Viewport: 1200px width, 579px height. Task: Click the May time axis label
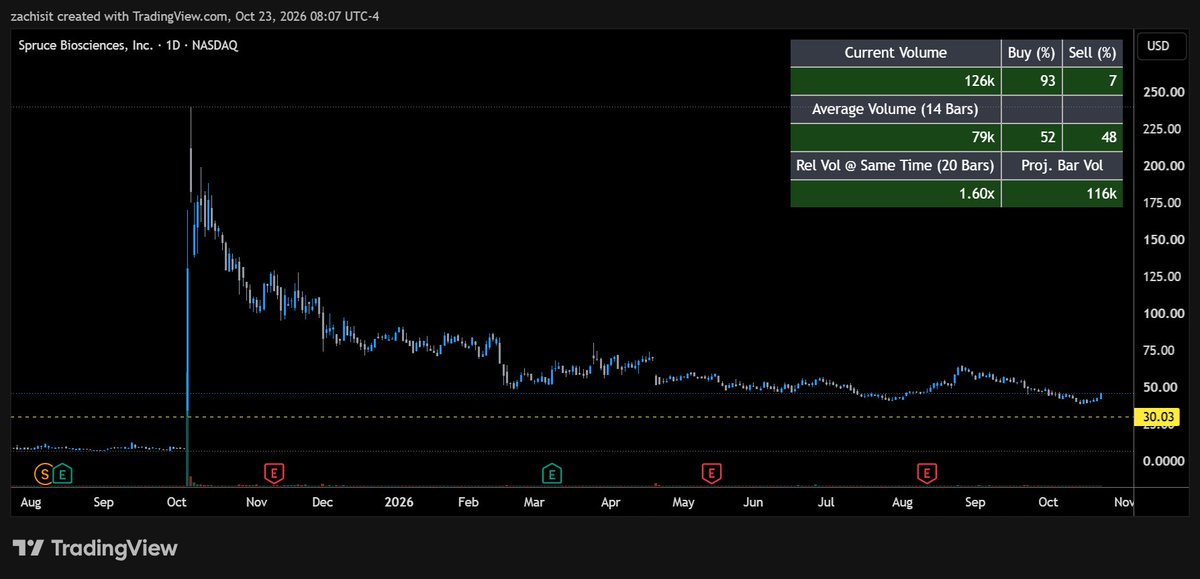pos(684,502)
